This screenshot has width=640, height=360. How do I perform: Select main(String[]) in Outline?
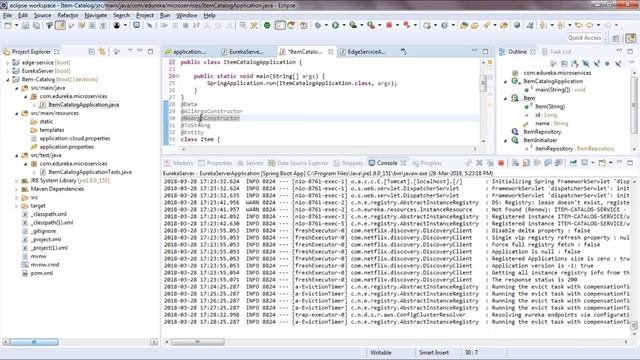(554, 90)
